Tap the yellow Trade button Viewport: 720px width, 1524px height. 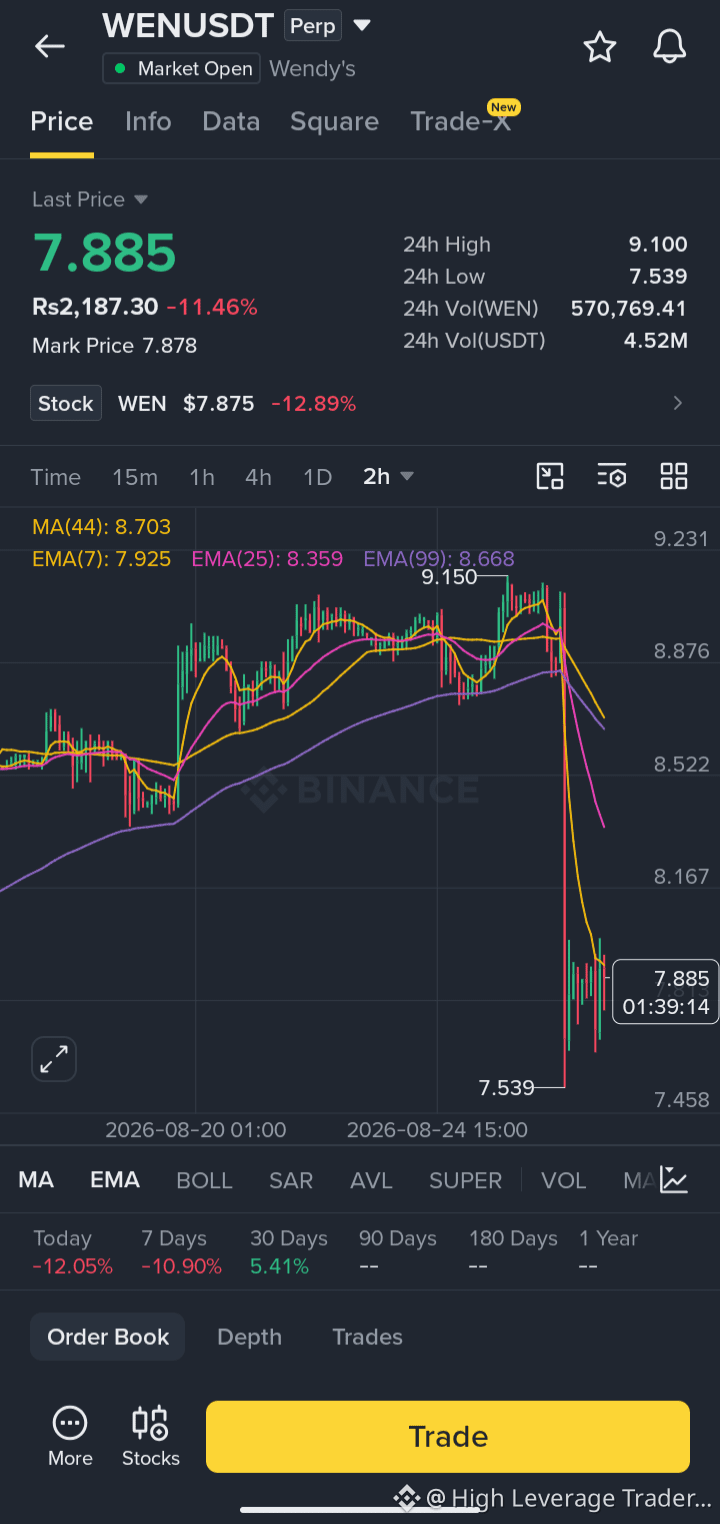tap(448, 1437)
